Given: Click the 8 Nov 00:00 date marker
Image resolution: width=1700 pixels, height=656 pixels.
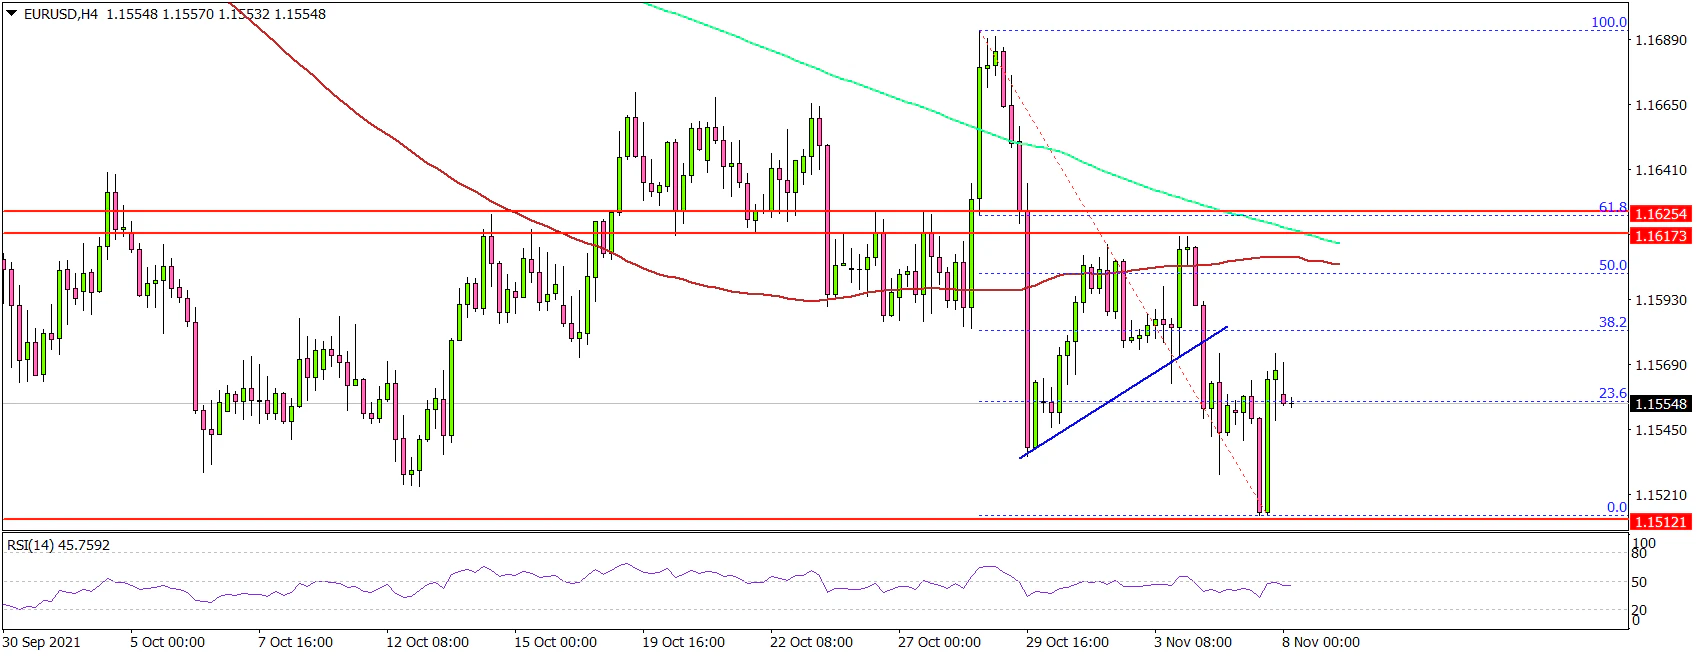Looking at the screenshot, I should [1321, 642].
